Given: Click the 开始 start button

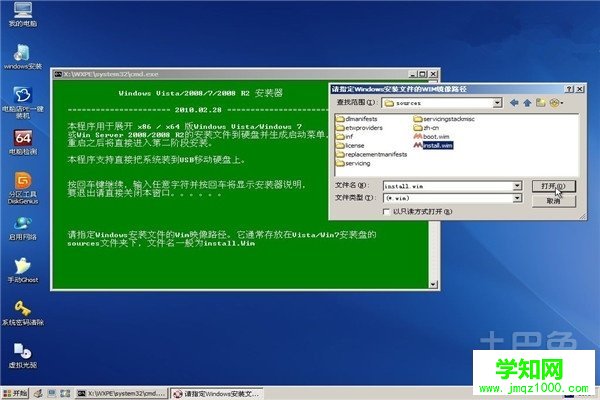Looking at the screenshot, I should click(15, 393).
